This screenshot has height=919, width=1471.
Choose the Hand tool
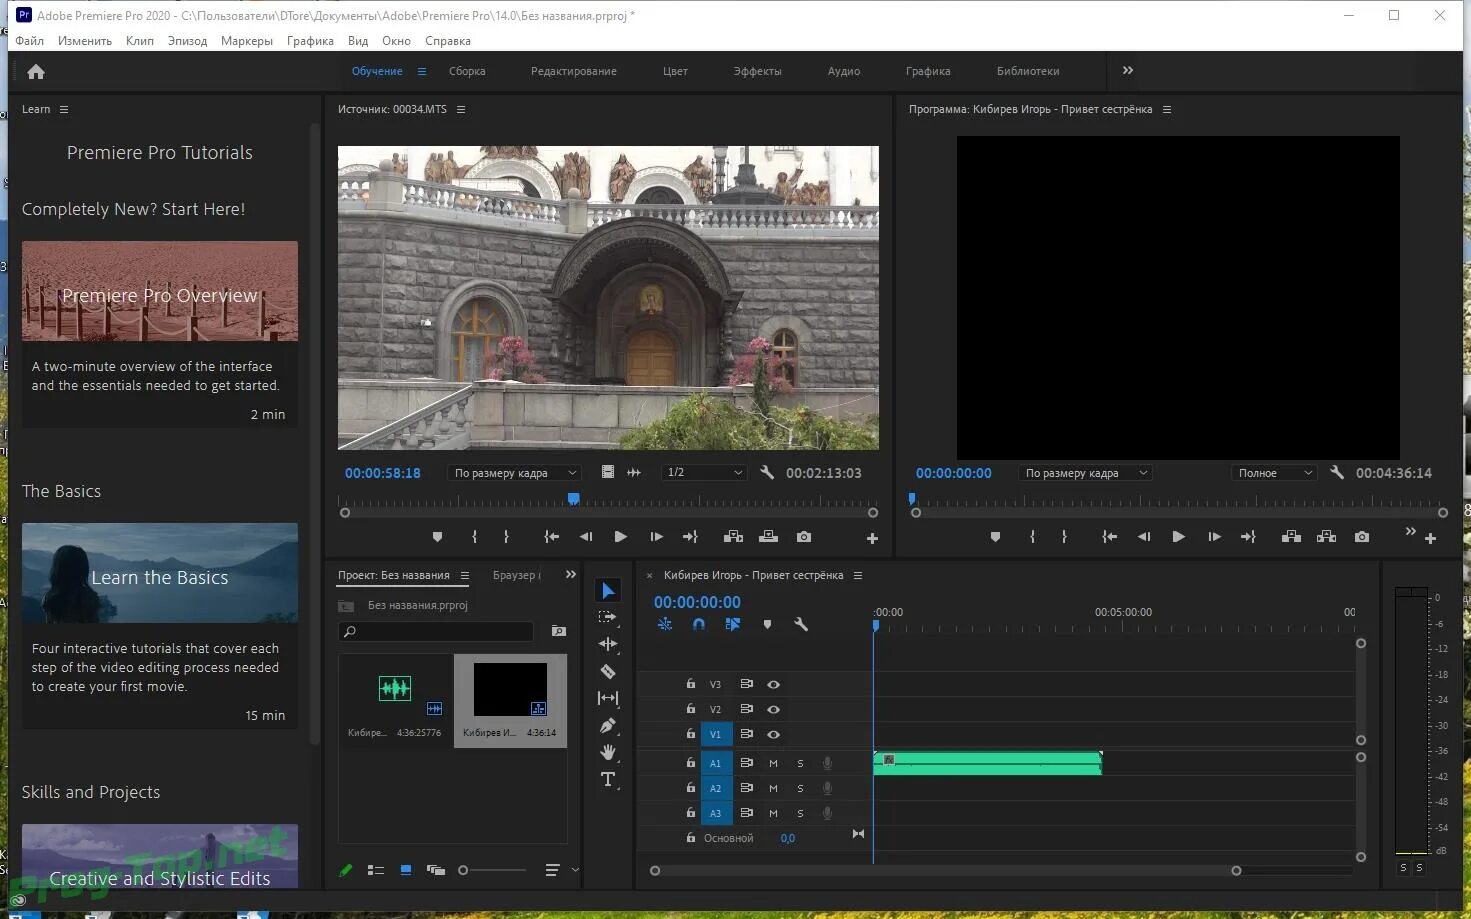(x=607, y=752)
